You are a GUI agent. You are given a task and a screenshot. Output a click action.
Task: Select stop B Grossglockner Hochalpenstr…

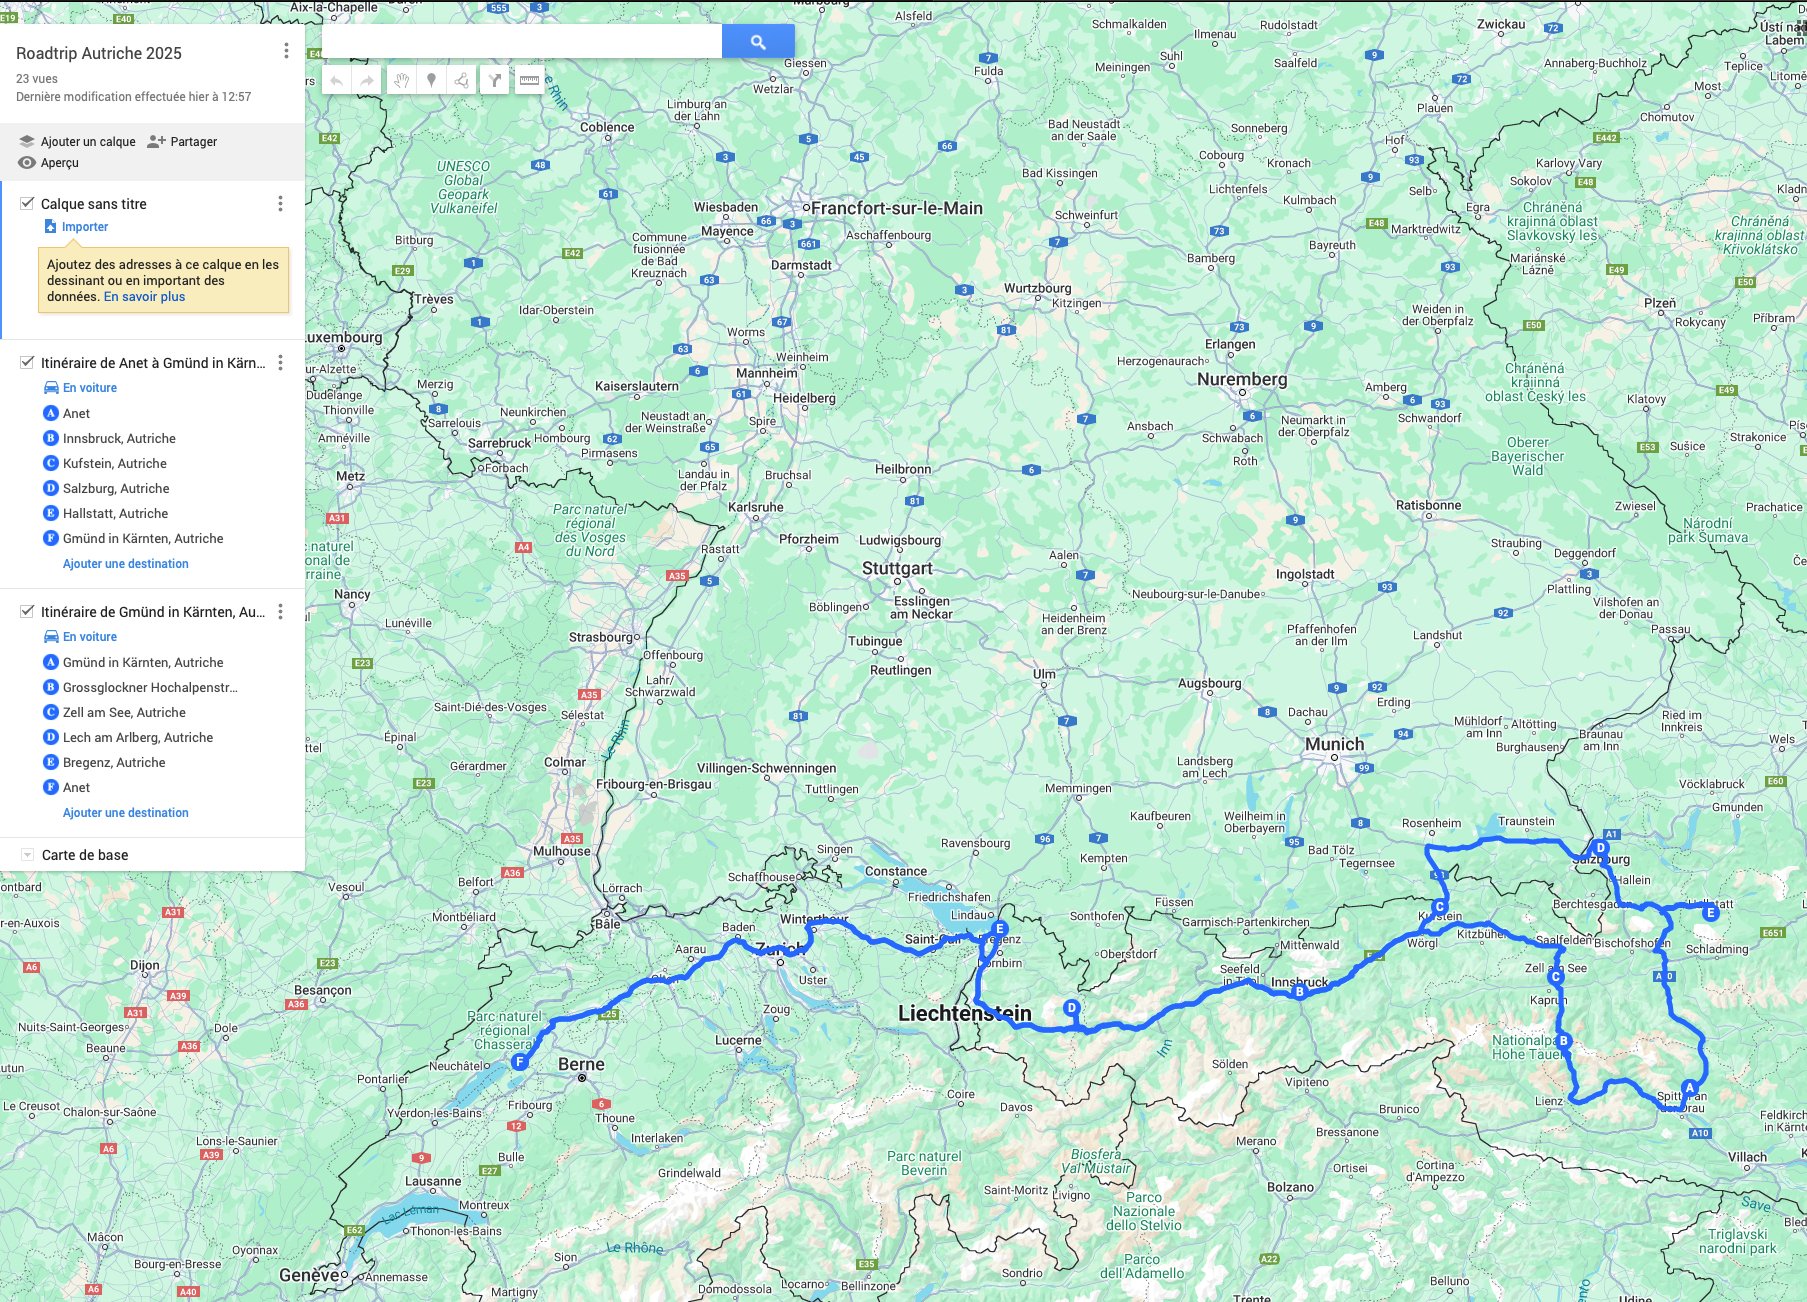coord(140,687)
